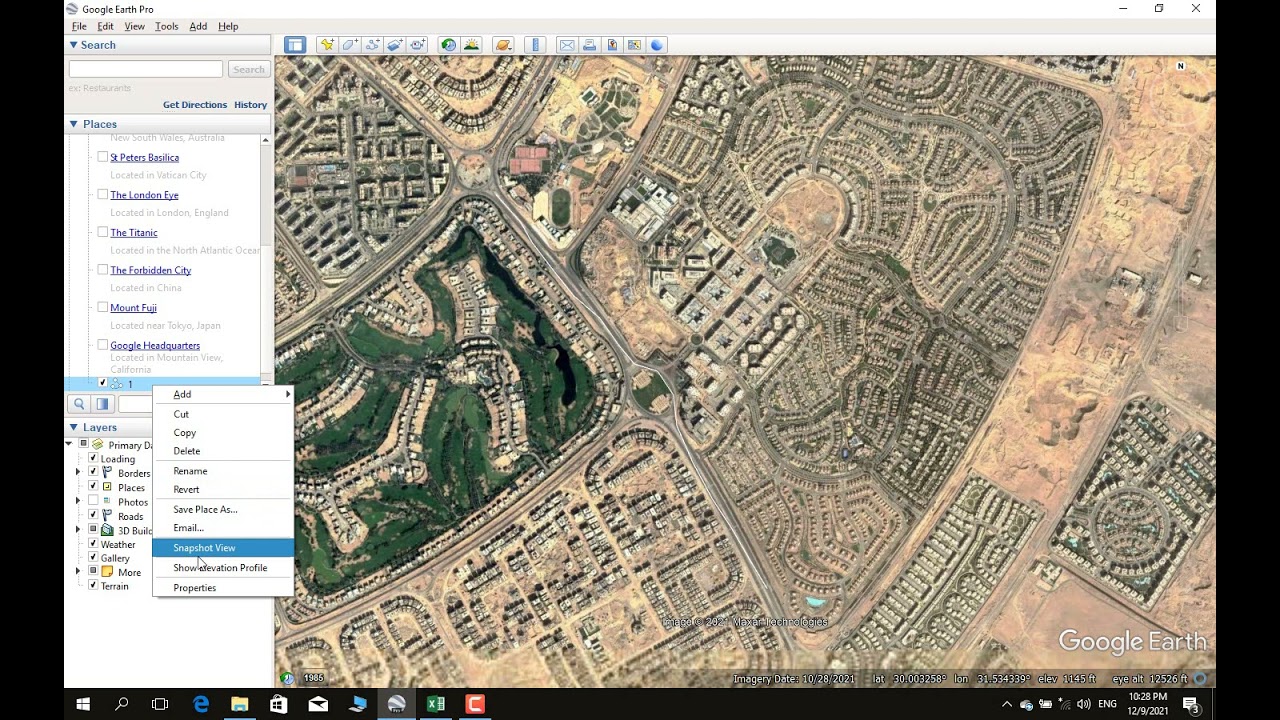Viewport: 1280px width, 720px height.
Task: Click the Get Directions link
Action: tap(195, 105)
